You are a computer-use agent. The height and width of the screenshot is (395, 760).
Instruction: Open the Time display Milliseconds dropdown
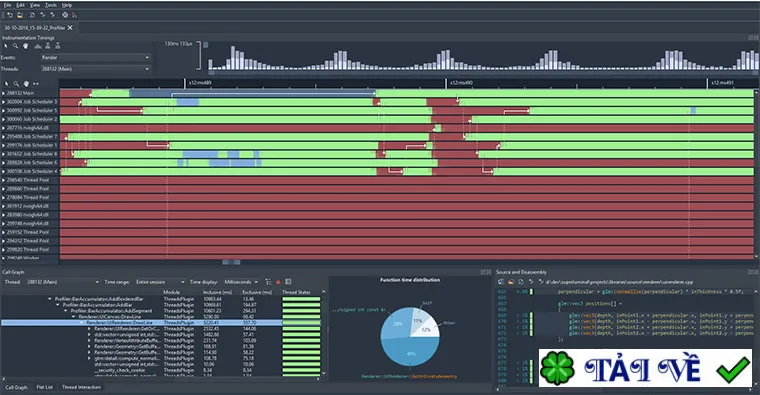241,282
